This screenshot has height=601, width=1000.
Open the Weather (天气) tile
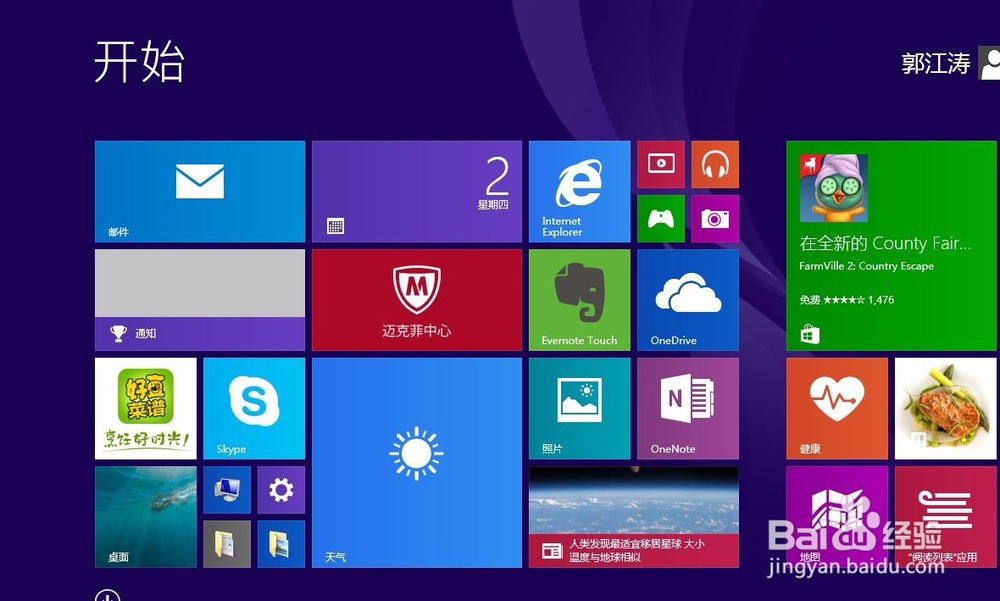coord(416,463)
